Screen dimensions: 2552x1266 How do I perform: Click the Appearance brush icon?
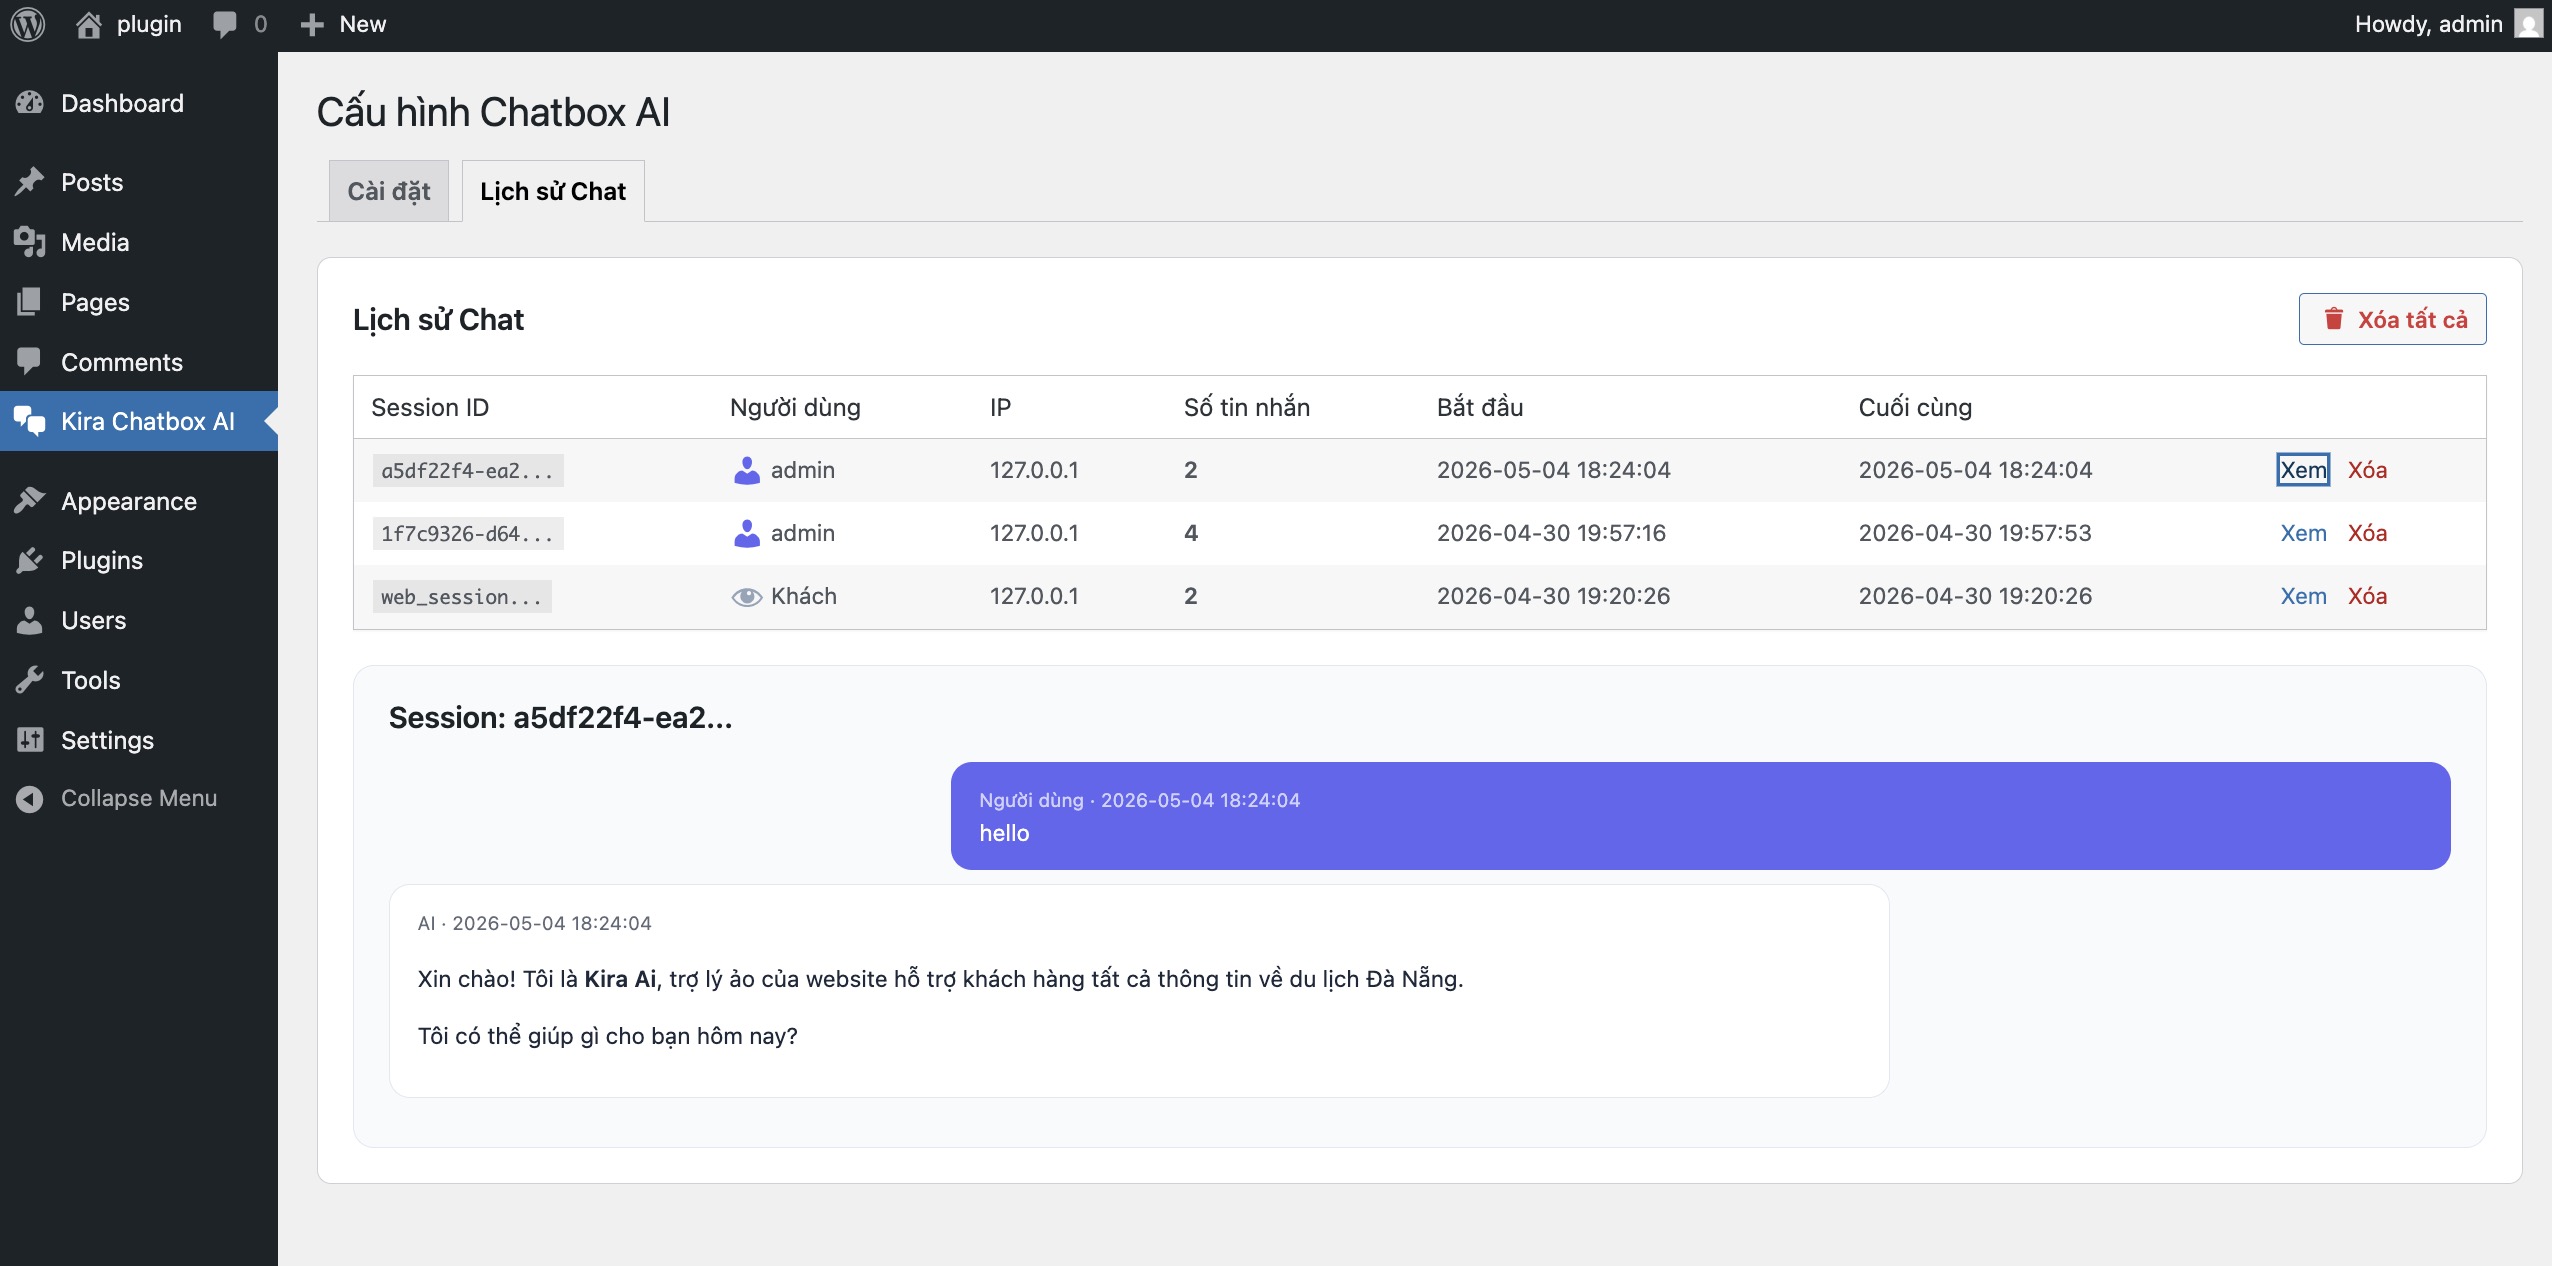(x=30, y=501)
